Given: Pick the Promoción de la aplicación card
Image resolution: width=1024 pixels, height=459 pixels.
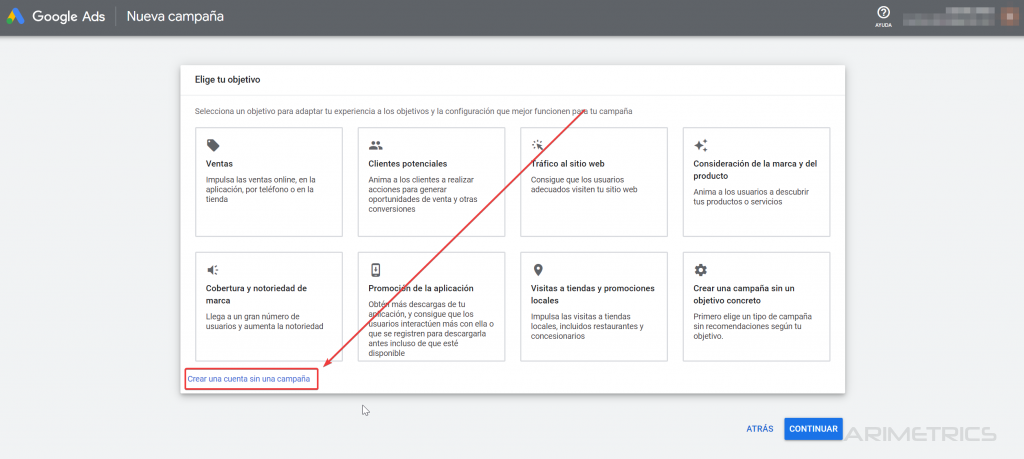Looking at the screenshot, I should pos(432,306).
